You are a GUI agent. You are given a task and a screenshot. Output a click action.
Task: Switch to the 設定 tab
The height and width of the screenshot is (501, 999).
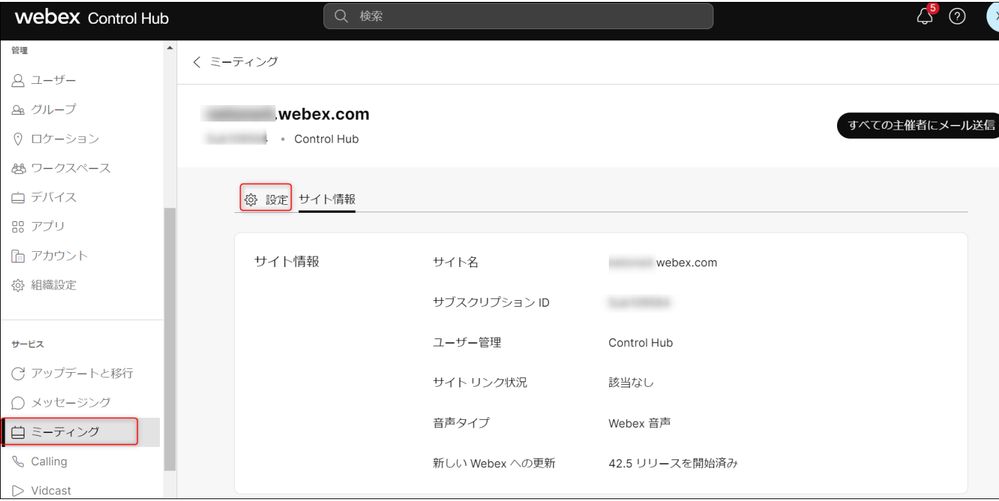[266, 199]
